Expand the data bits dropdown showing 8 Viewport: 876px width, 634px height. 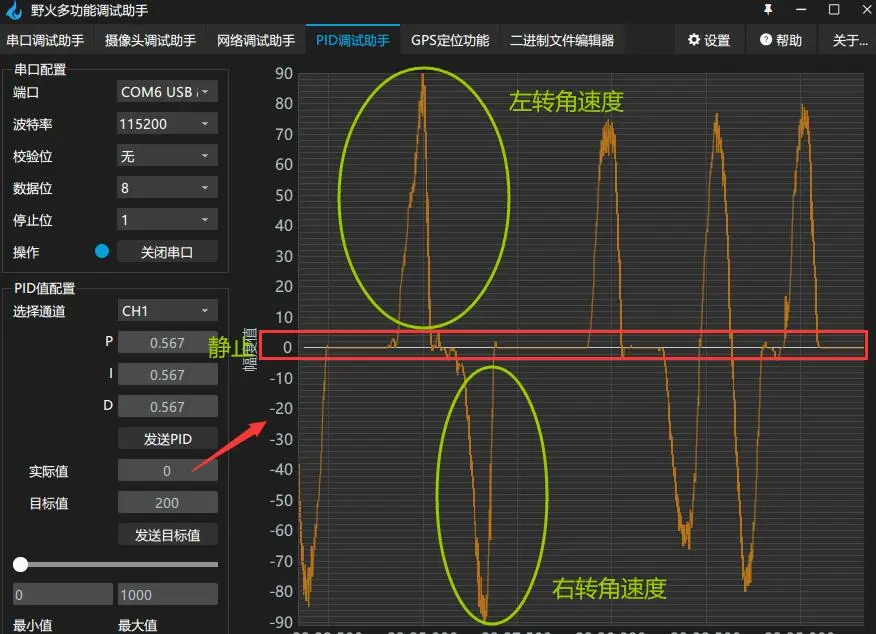[x=167, y=188]
